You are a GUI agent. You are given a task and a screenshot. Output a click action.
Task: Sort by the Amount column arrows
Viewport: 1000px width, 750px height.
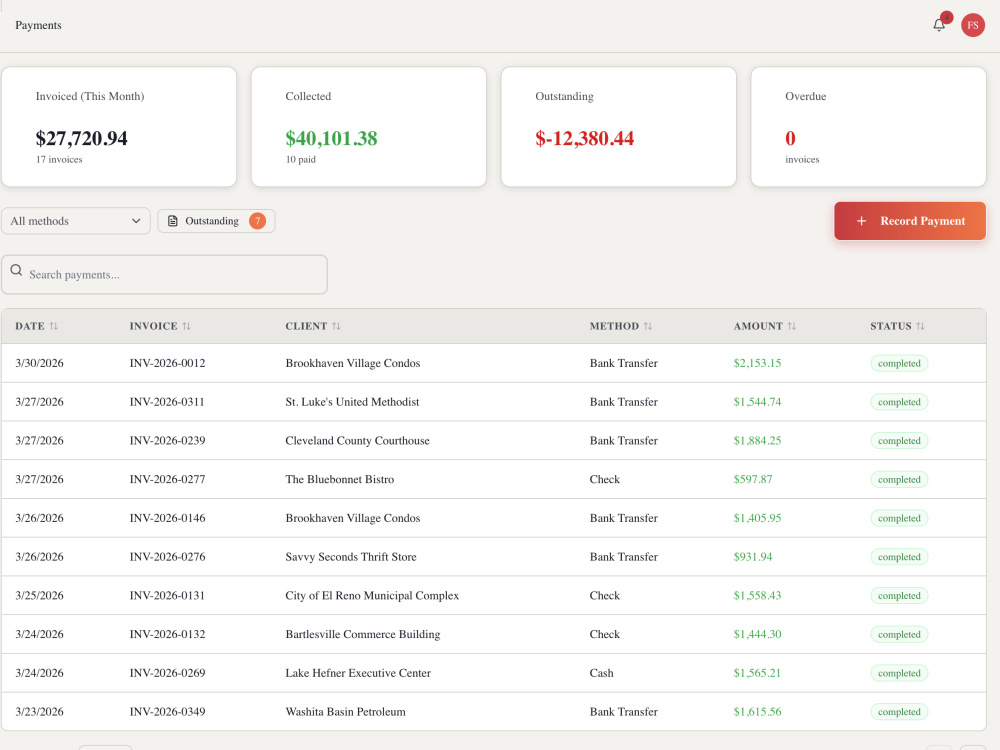[x=791, y=326]
